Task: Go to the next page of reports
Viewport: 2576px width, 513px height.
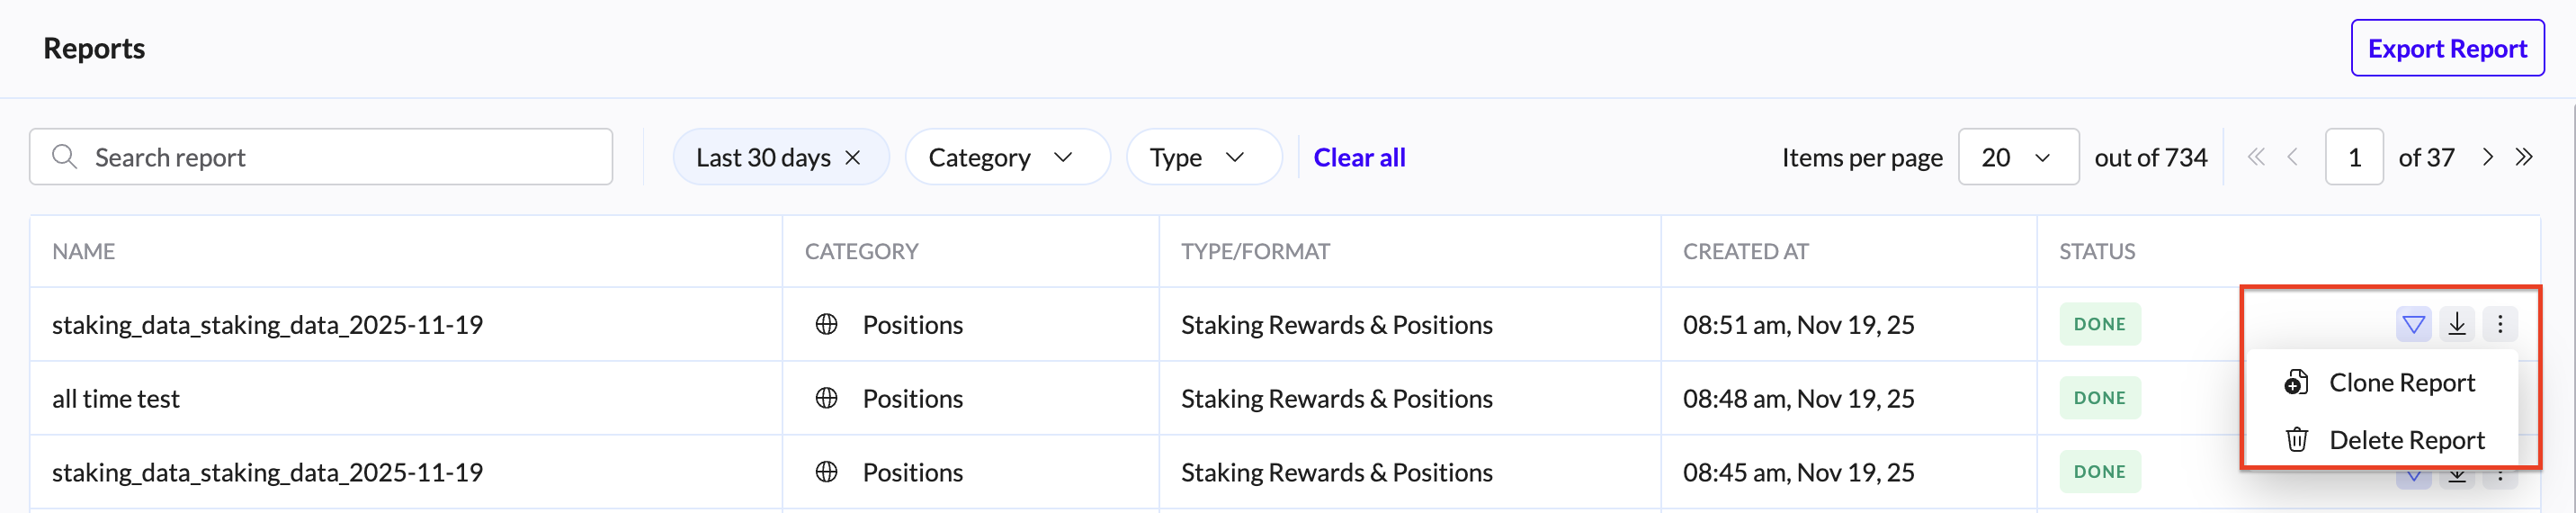Action: (2487, 157)
